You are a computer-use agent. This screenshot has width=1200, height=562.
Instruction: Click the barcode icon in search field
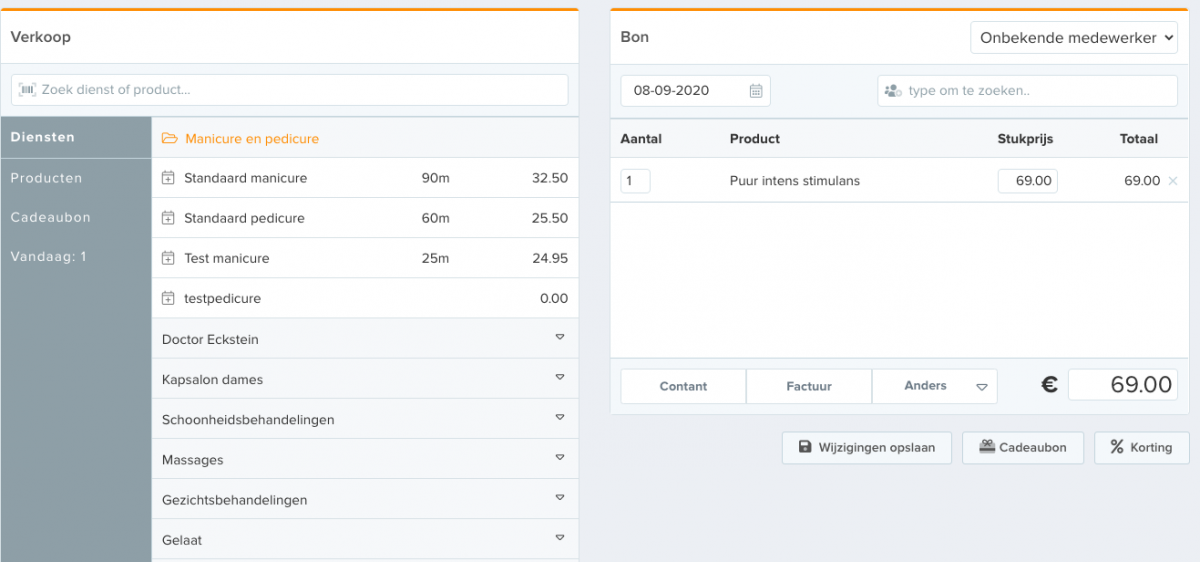click(28, 90)
